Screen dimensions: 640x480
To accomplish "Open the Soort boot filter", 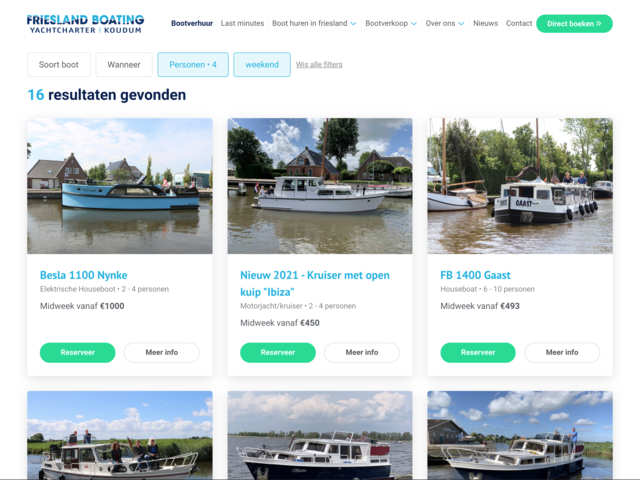I will point(59,64).
